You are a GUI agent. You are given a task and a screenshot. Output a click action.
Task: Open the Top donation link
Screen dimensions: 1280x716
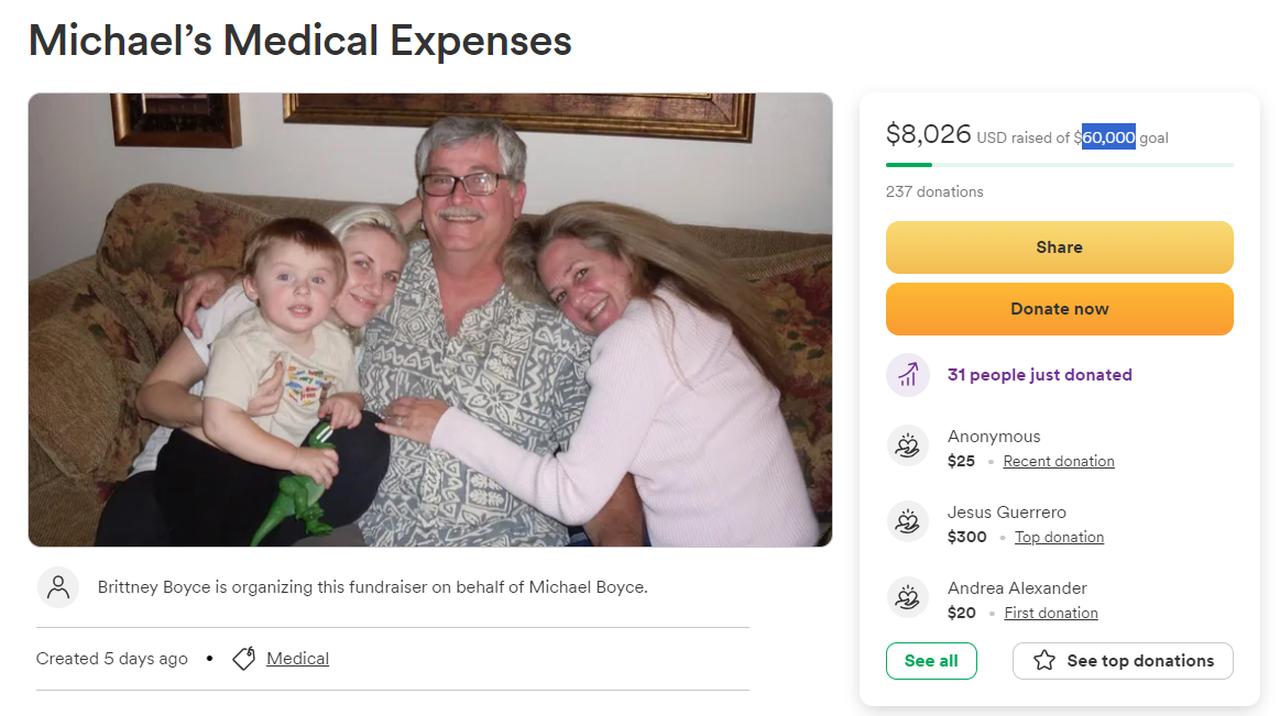(x=1059, y=537)
